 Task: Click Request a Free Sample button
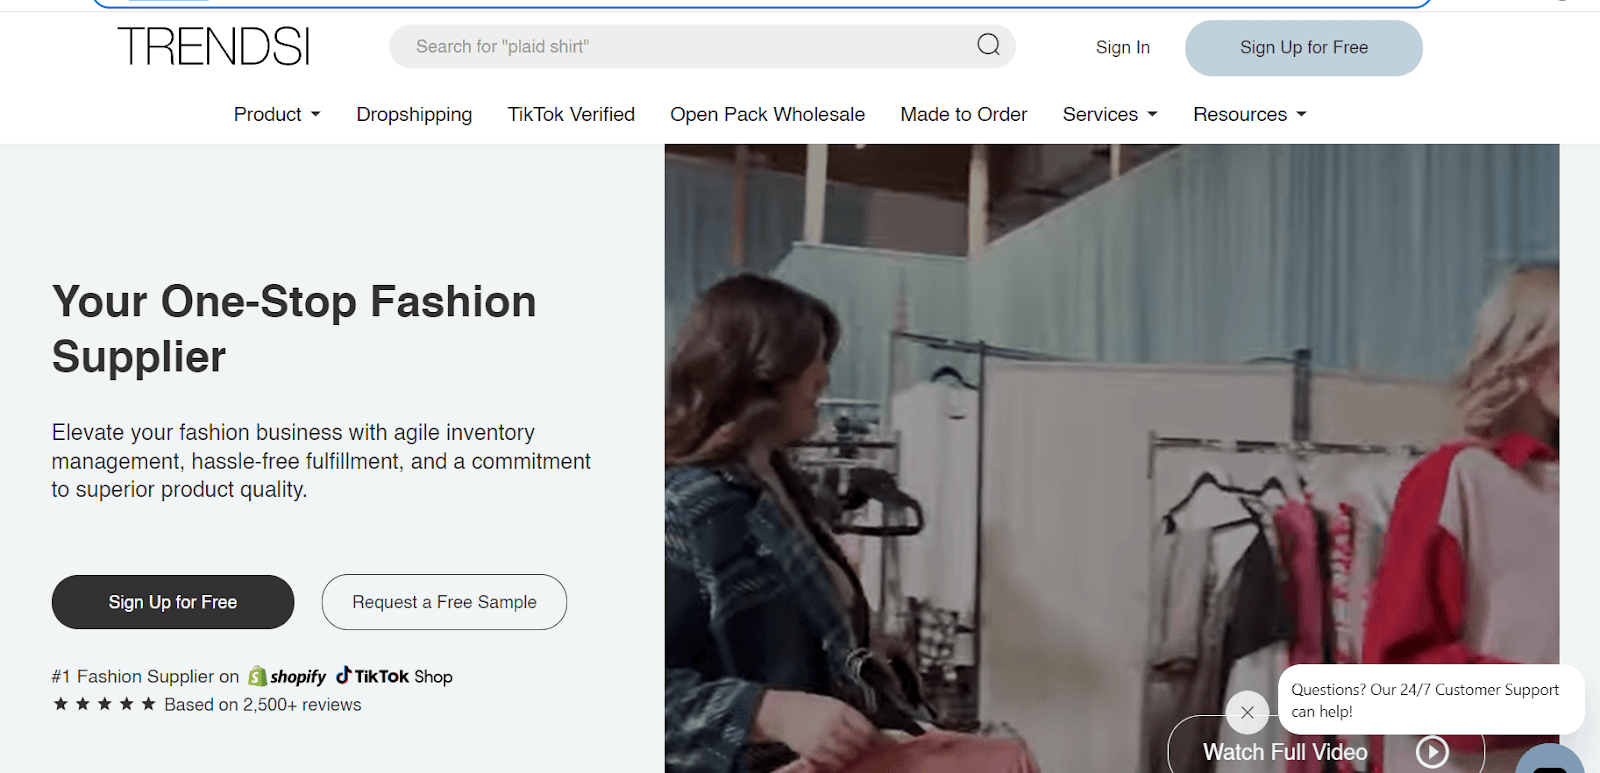click(x=444, y=602)
